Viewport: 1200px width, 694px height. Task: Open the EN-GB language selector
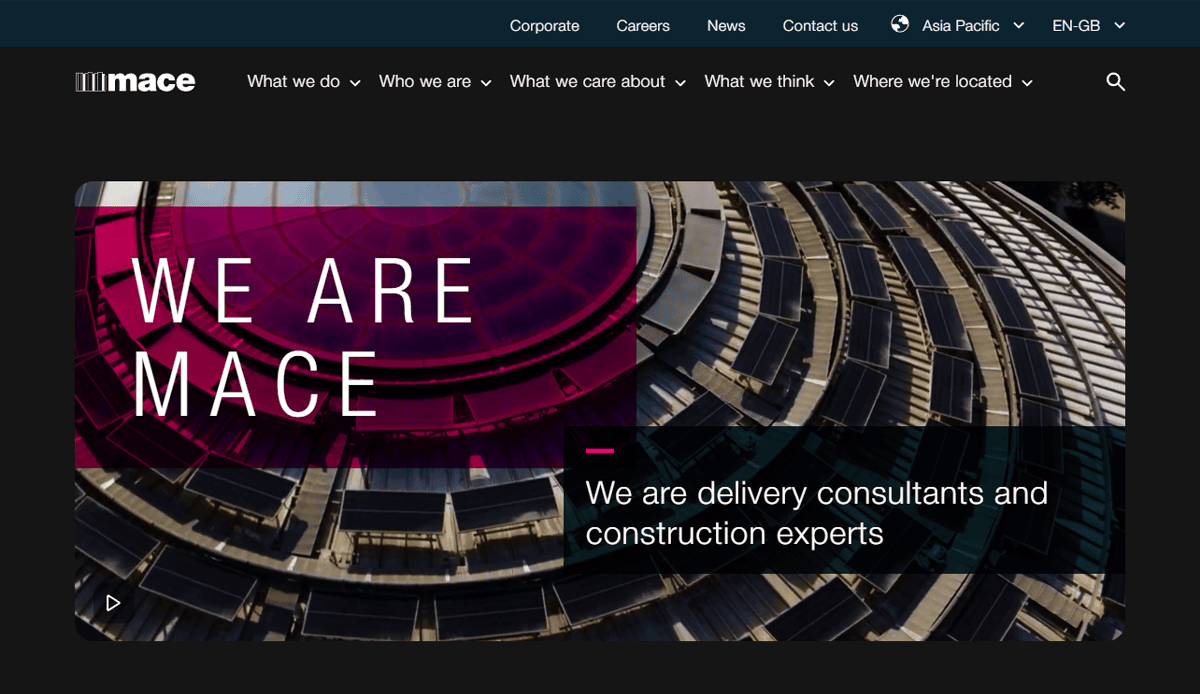pos(1077,25)
